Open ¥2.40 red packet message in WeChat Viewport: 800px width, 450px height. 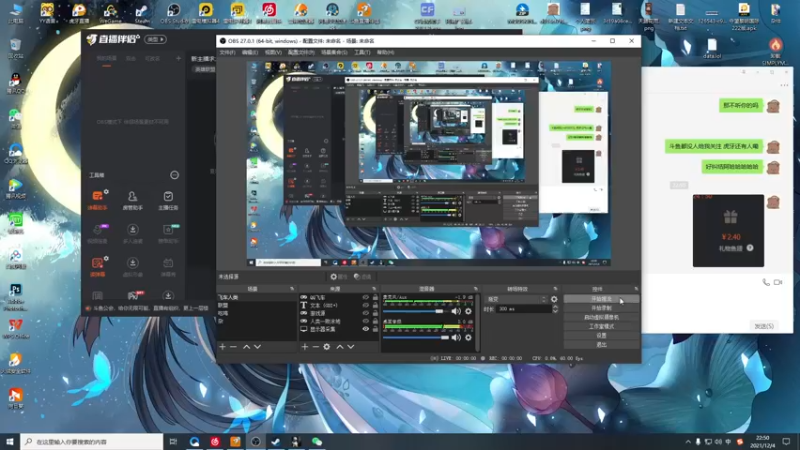pos(728,231)
